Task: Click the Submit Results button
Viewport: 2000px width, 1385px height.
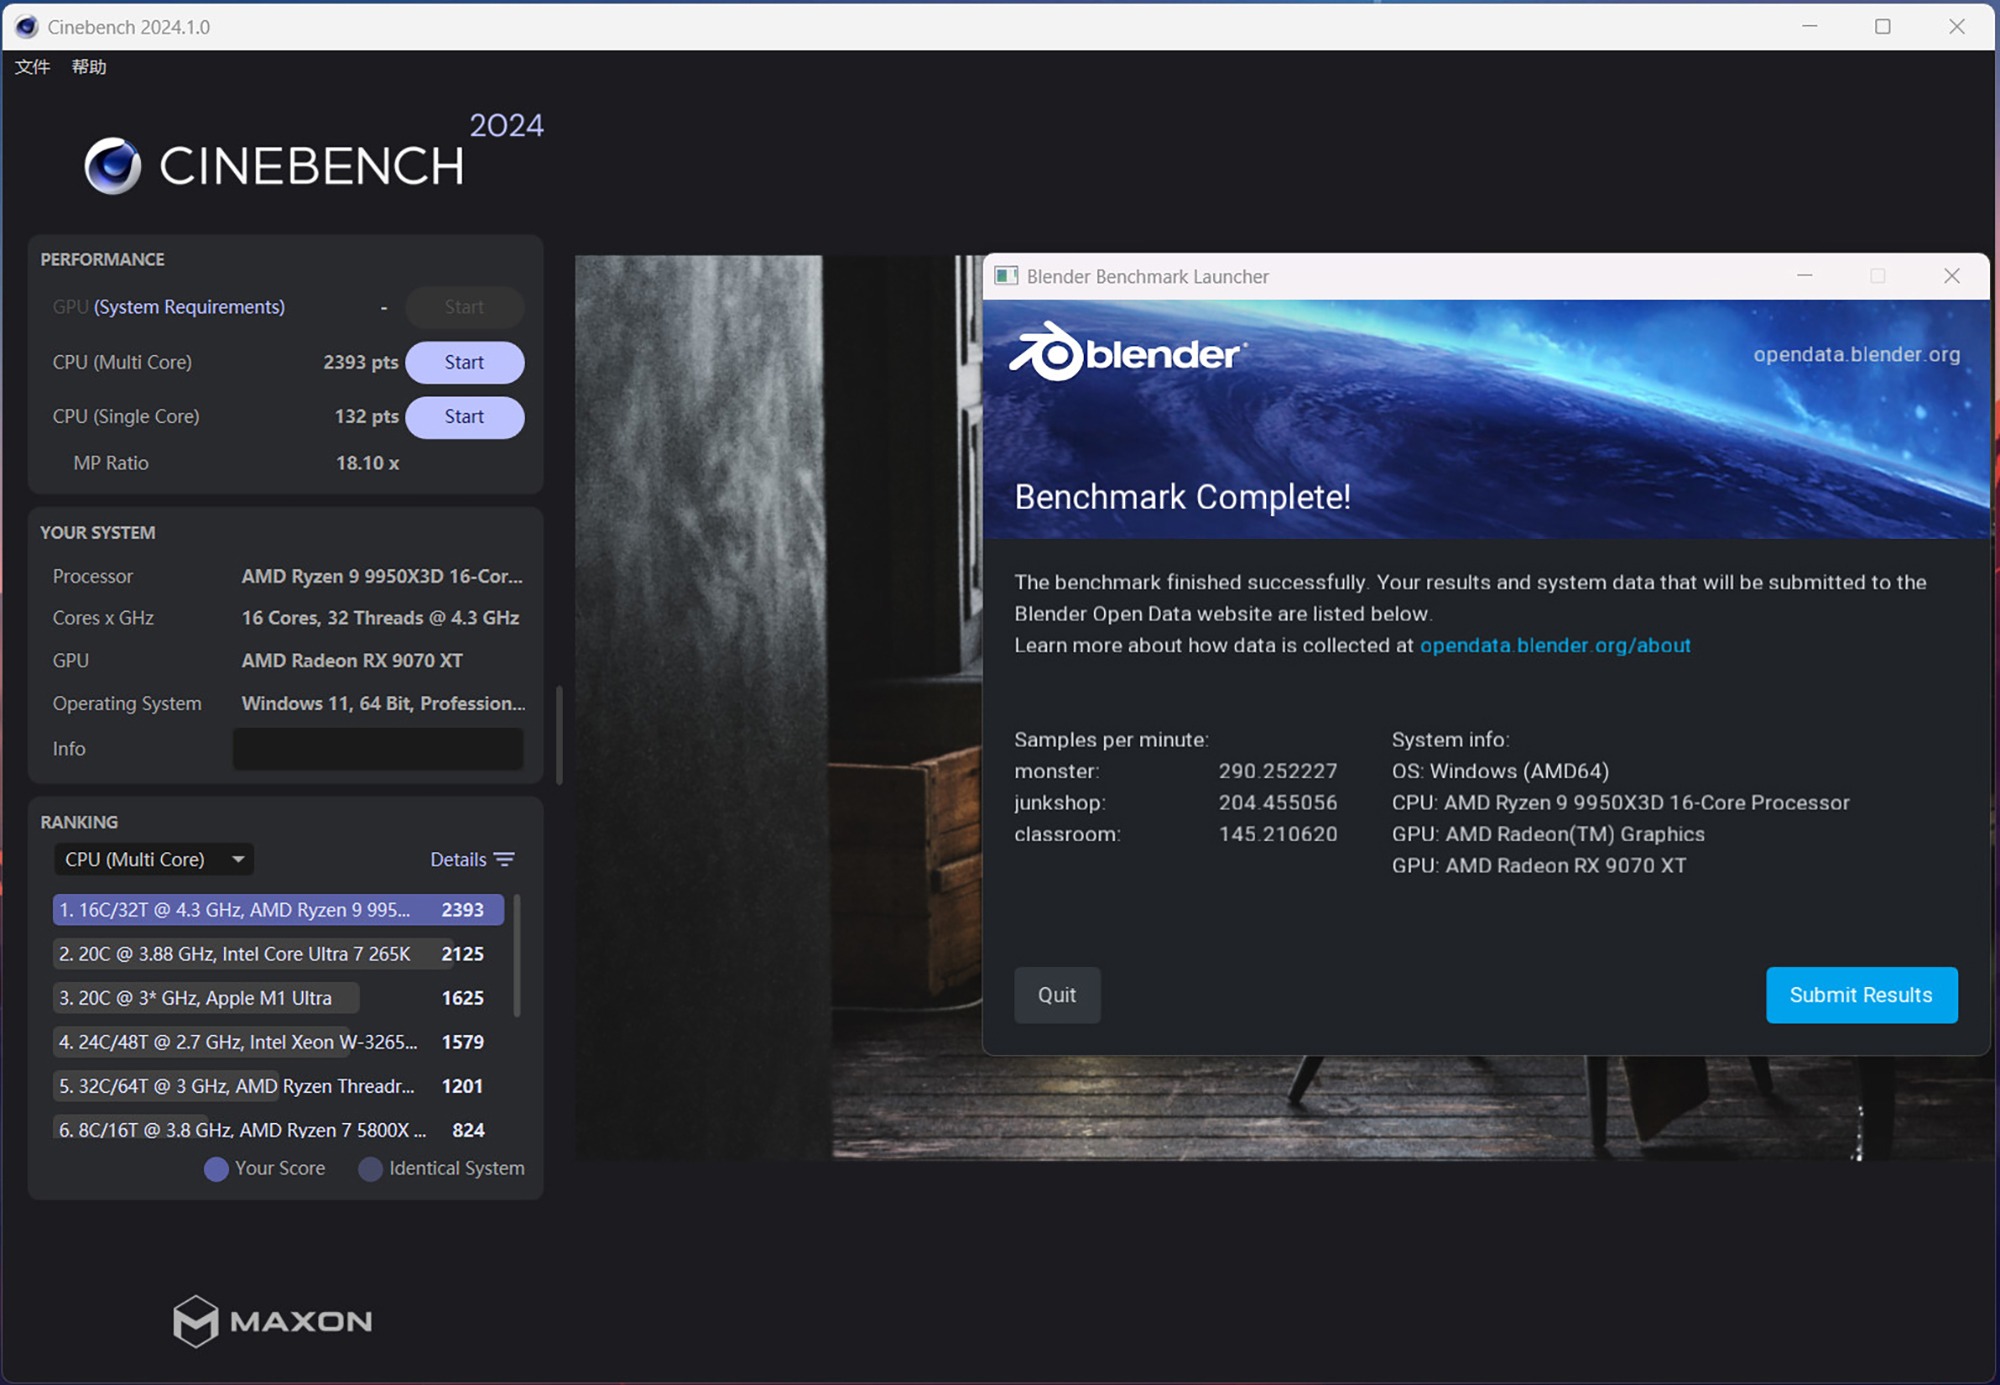Action: point(1861,995)
